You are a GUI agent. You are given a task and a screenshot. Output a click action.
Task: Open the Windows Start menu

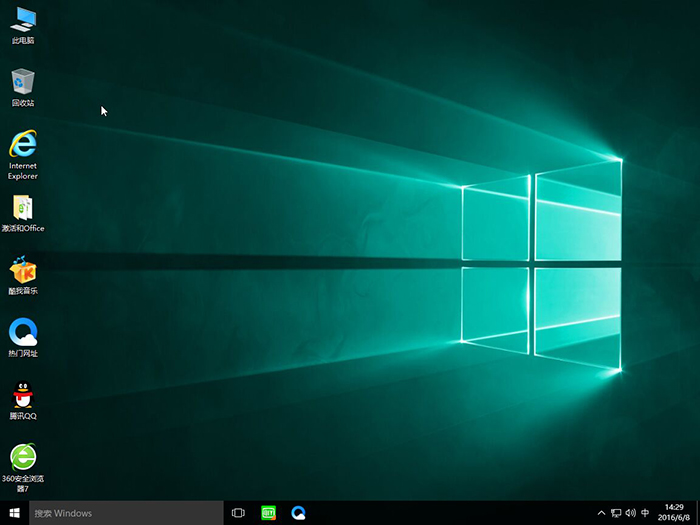14,513
